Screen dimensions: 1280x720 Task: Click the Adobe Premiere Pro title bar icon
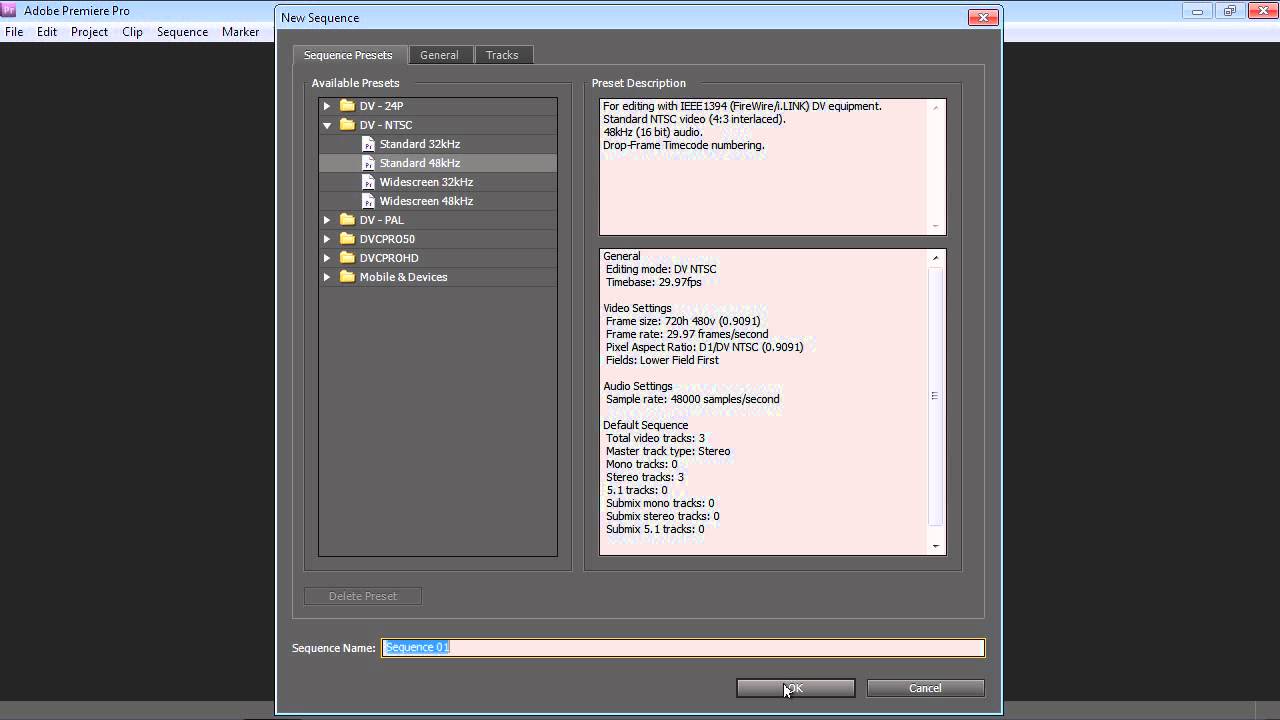pyautogui.click(x=9, y=11)
